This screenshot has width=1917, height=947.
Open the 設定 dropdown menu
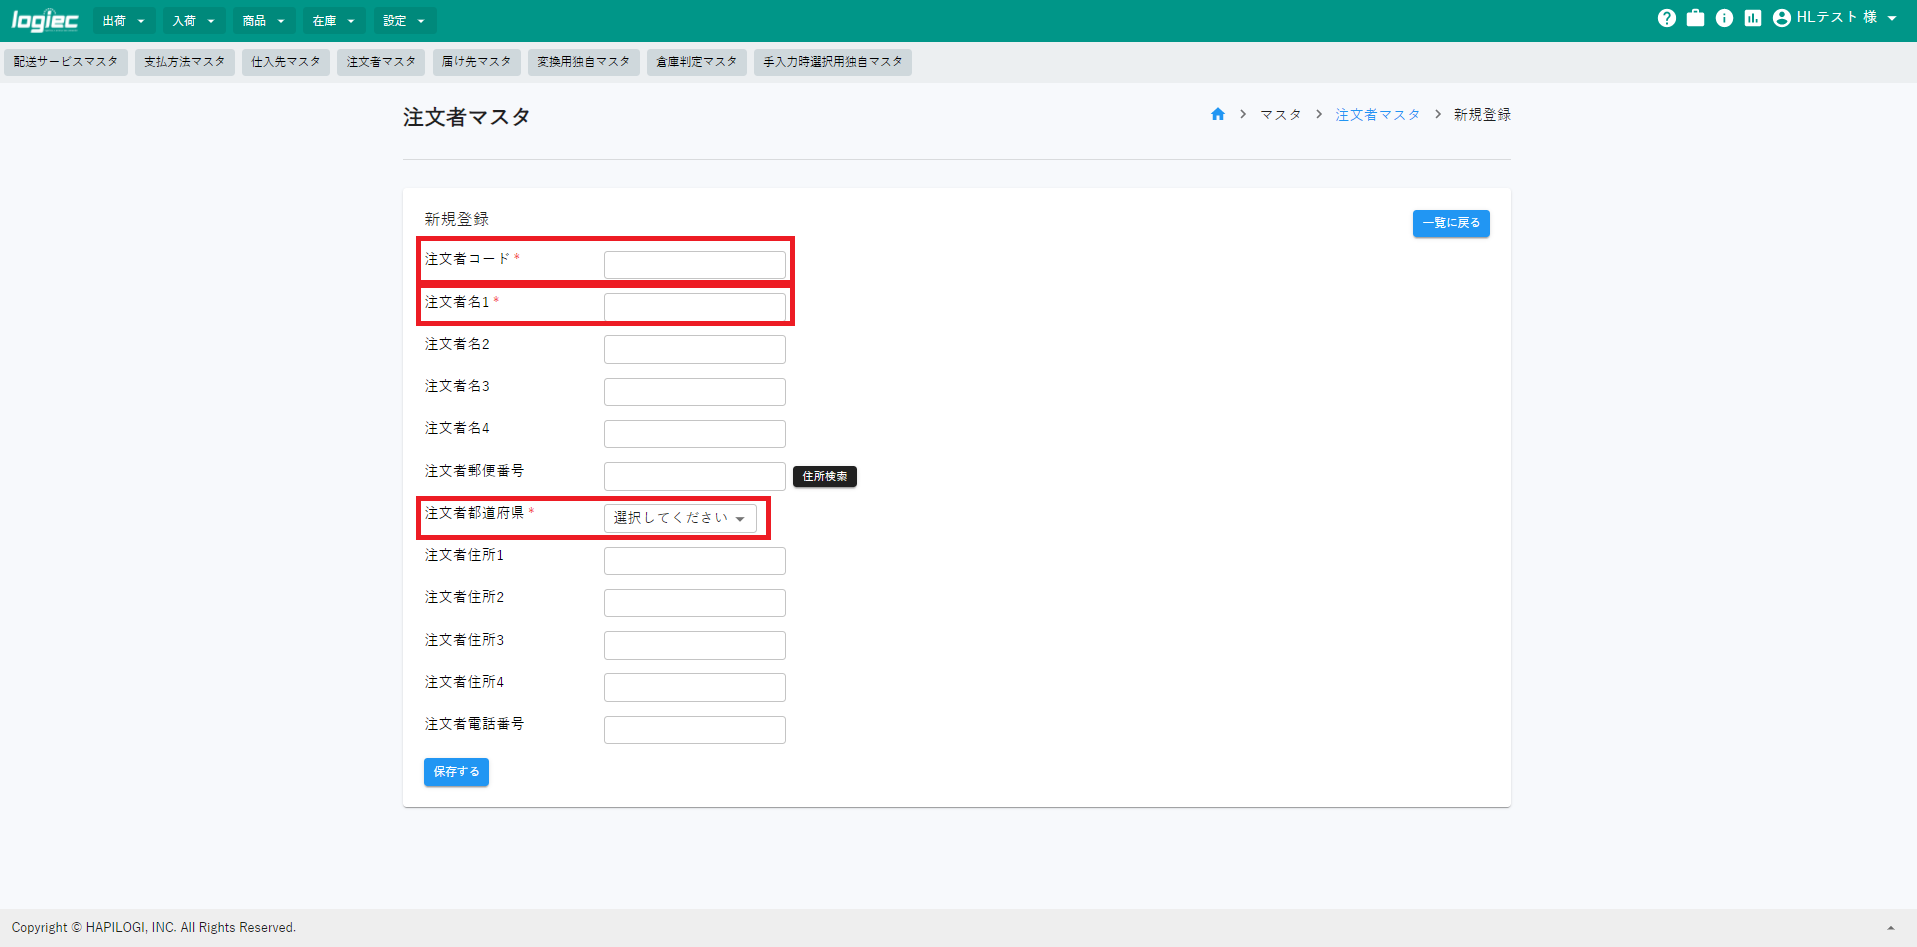point(404,21)
